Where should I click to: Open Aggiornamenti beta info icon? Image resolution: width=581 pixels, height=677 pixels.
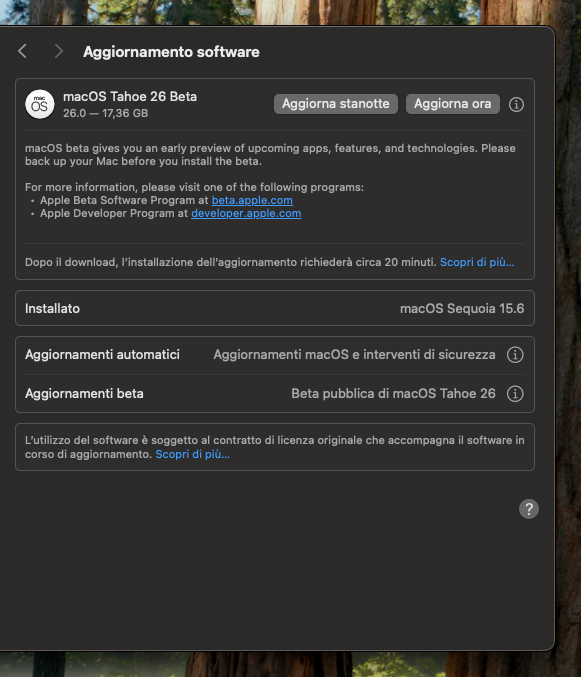coord(515,394)
